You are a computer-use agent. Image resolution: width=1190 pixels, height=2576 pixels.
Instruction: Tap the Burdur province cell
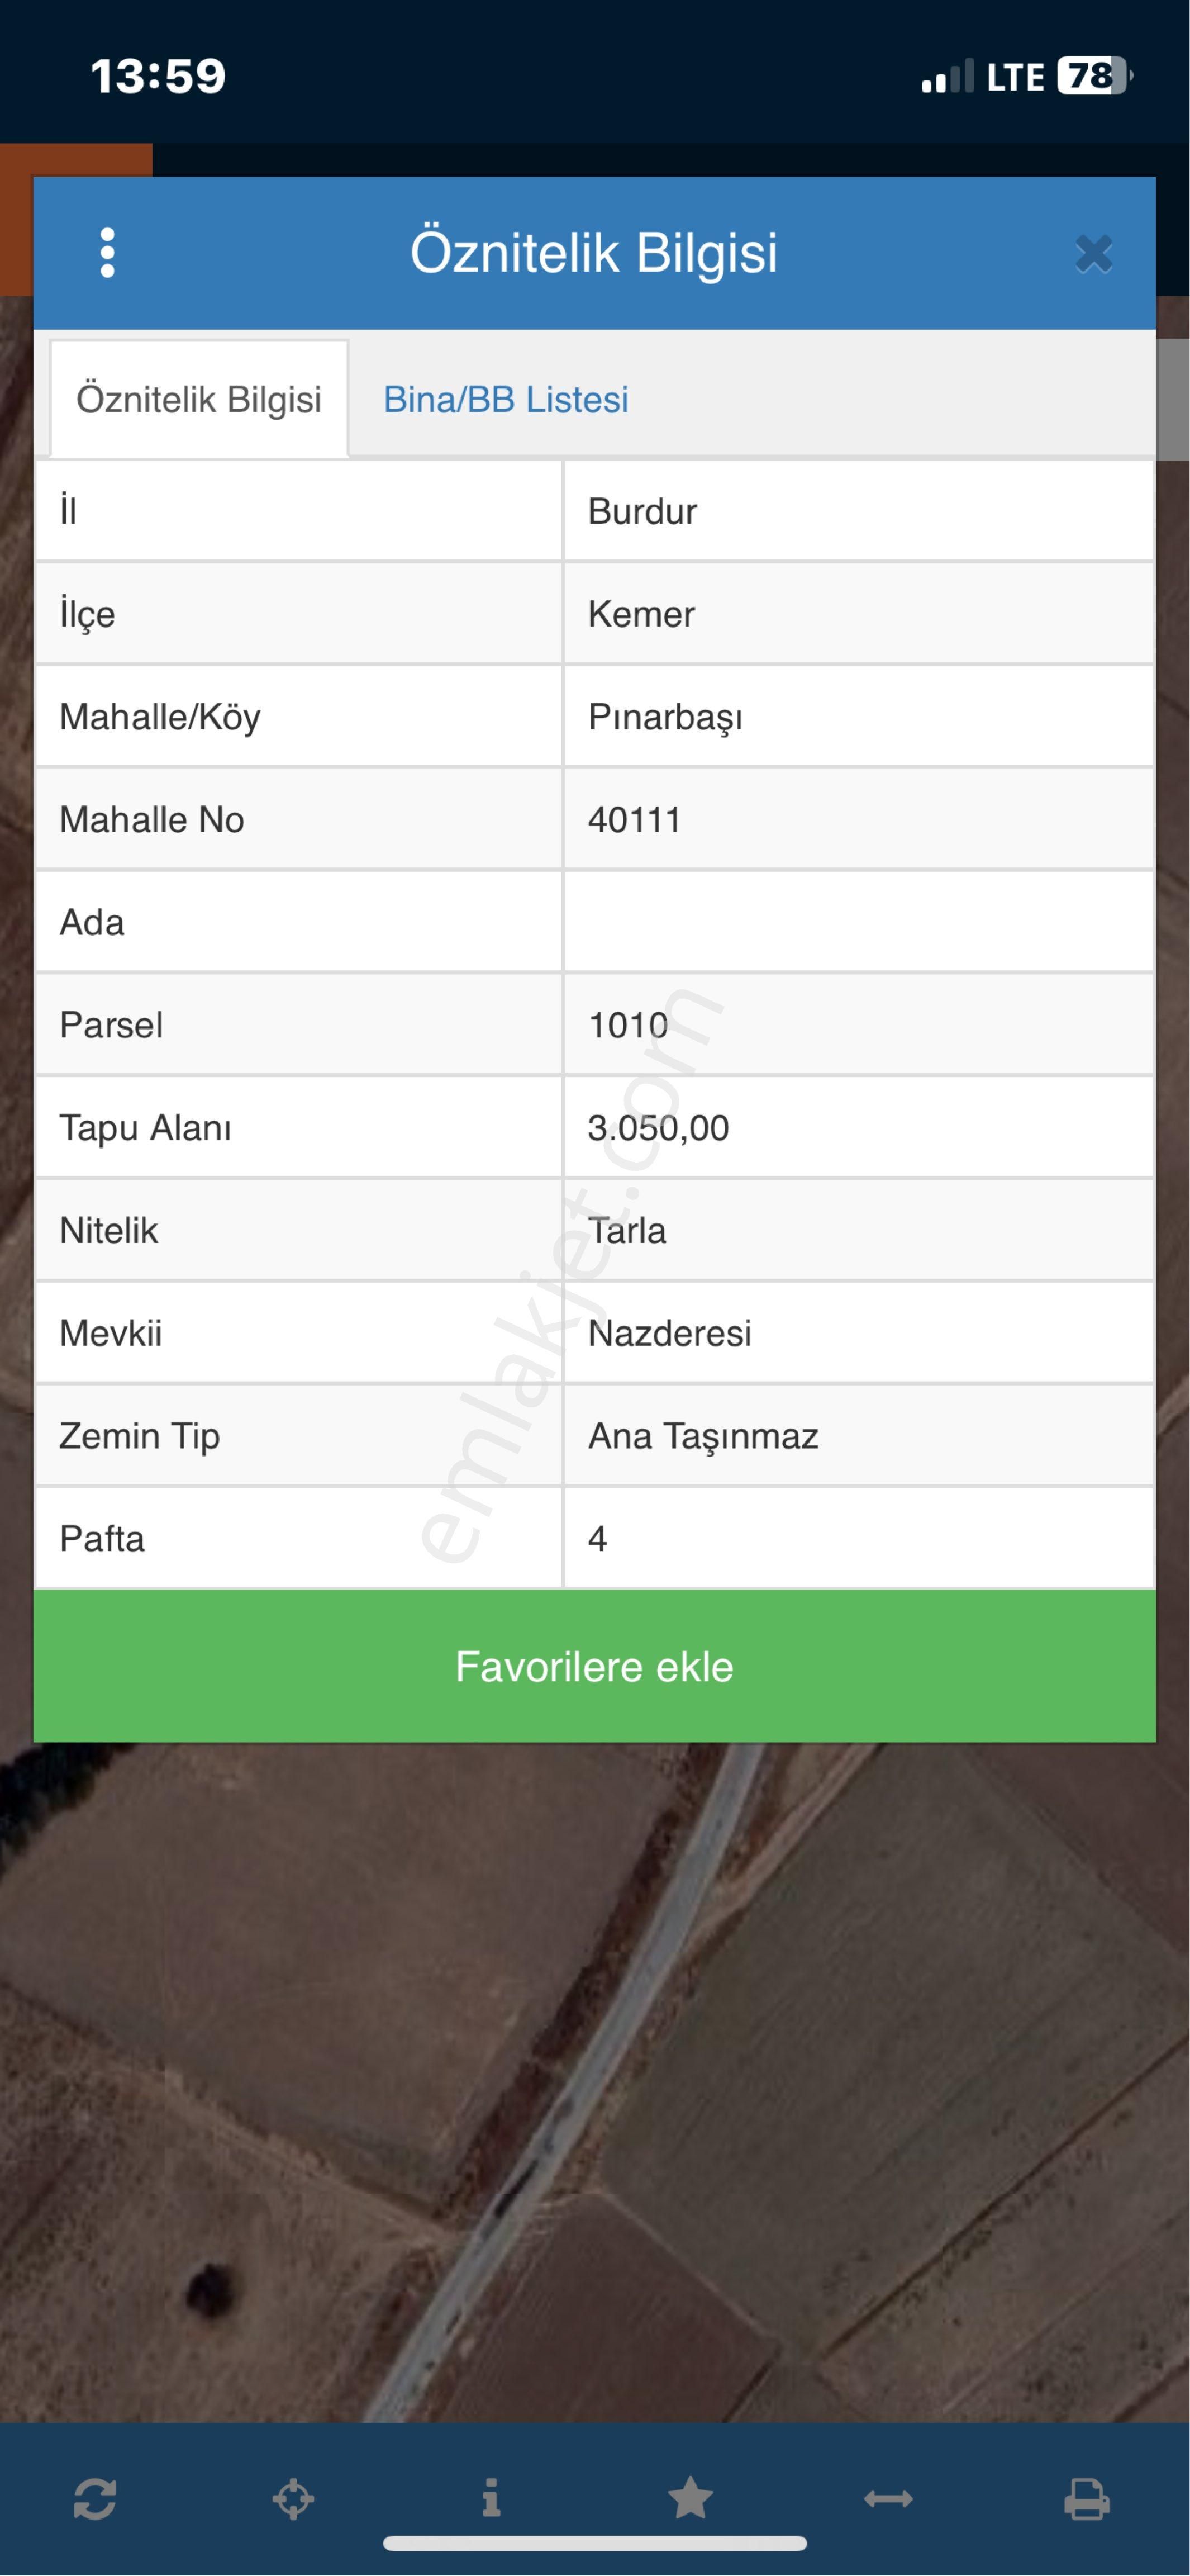859,511
